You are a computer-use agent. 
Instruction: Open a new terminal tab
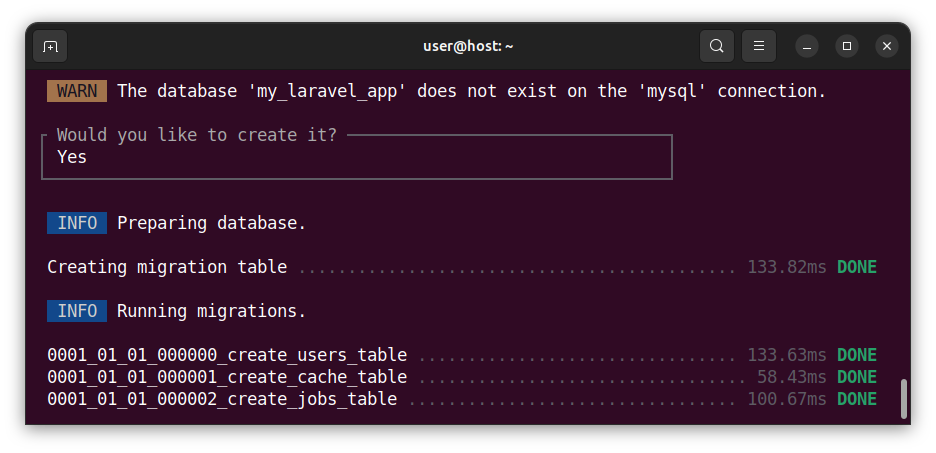[x=50, y=46]
